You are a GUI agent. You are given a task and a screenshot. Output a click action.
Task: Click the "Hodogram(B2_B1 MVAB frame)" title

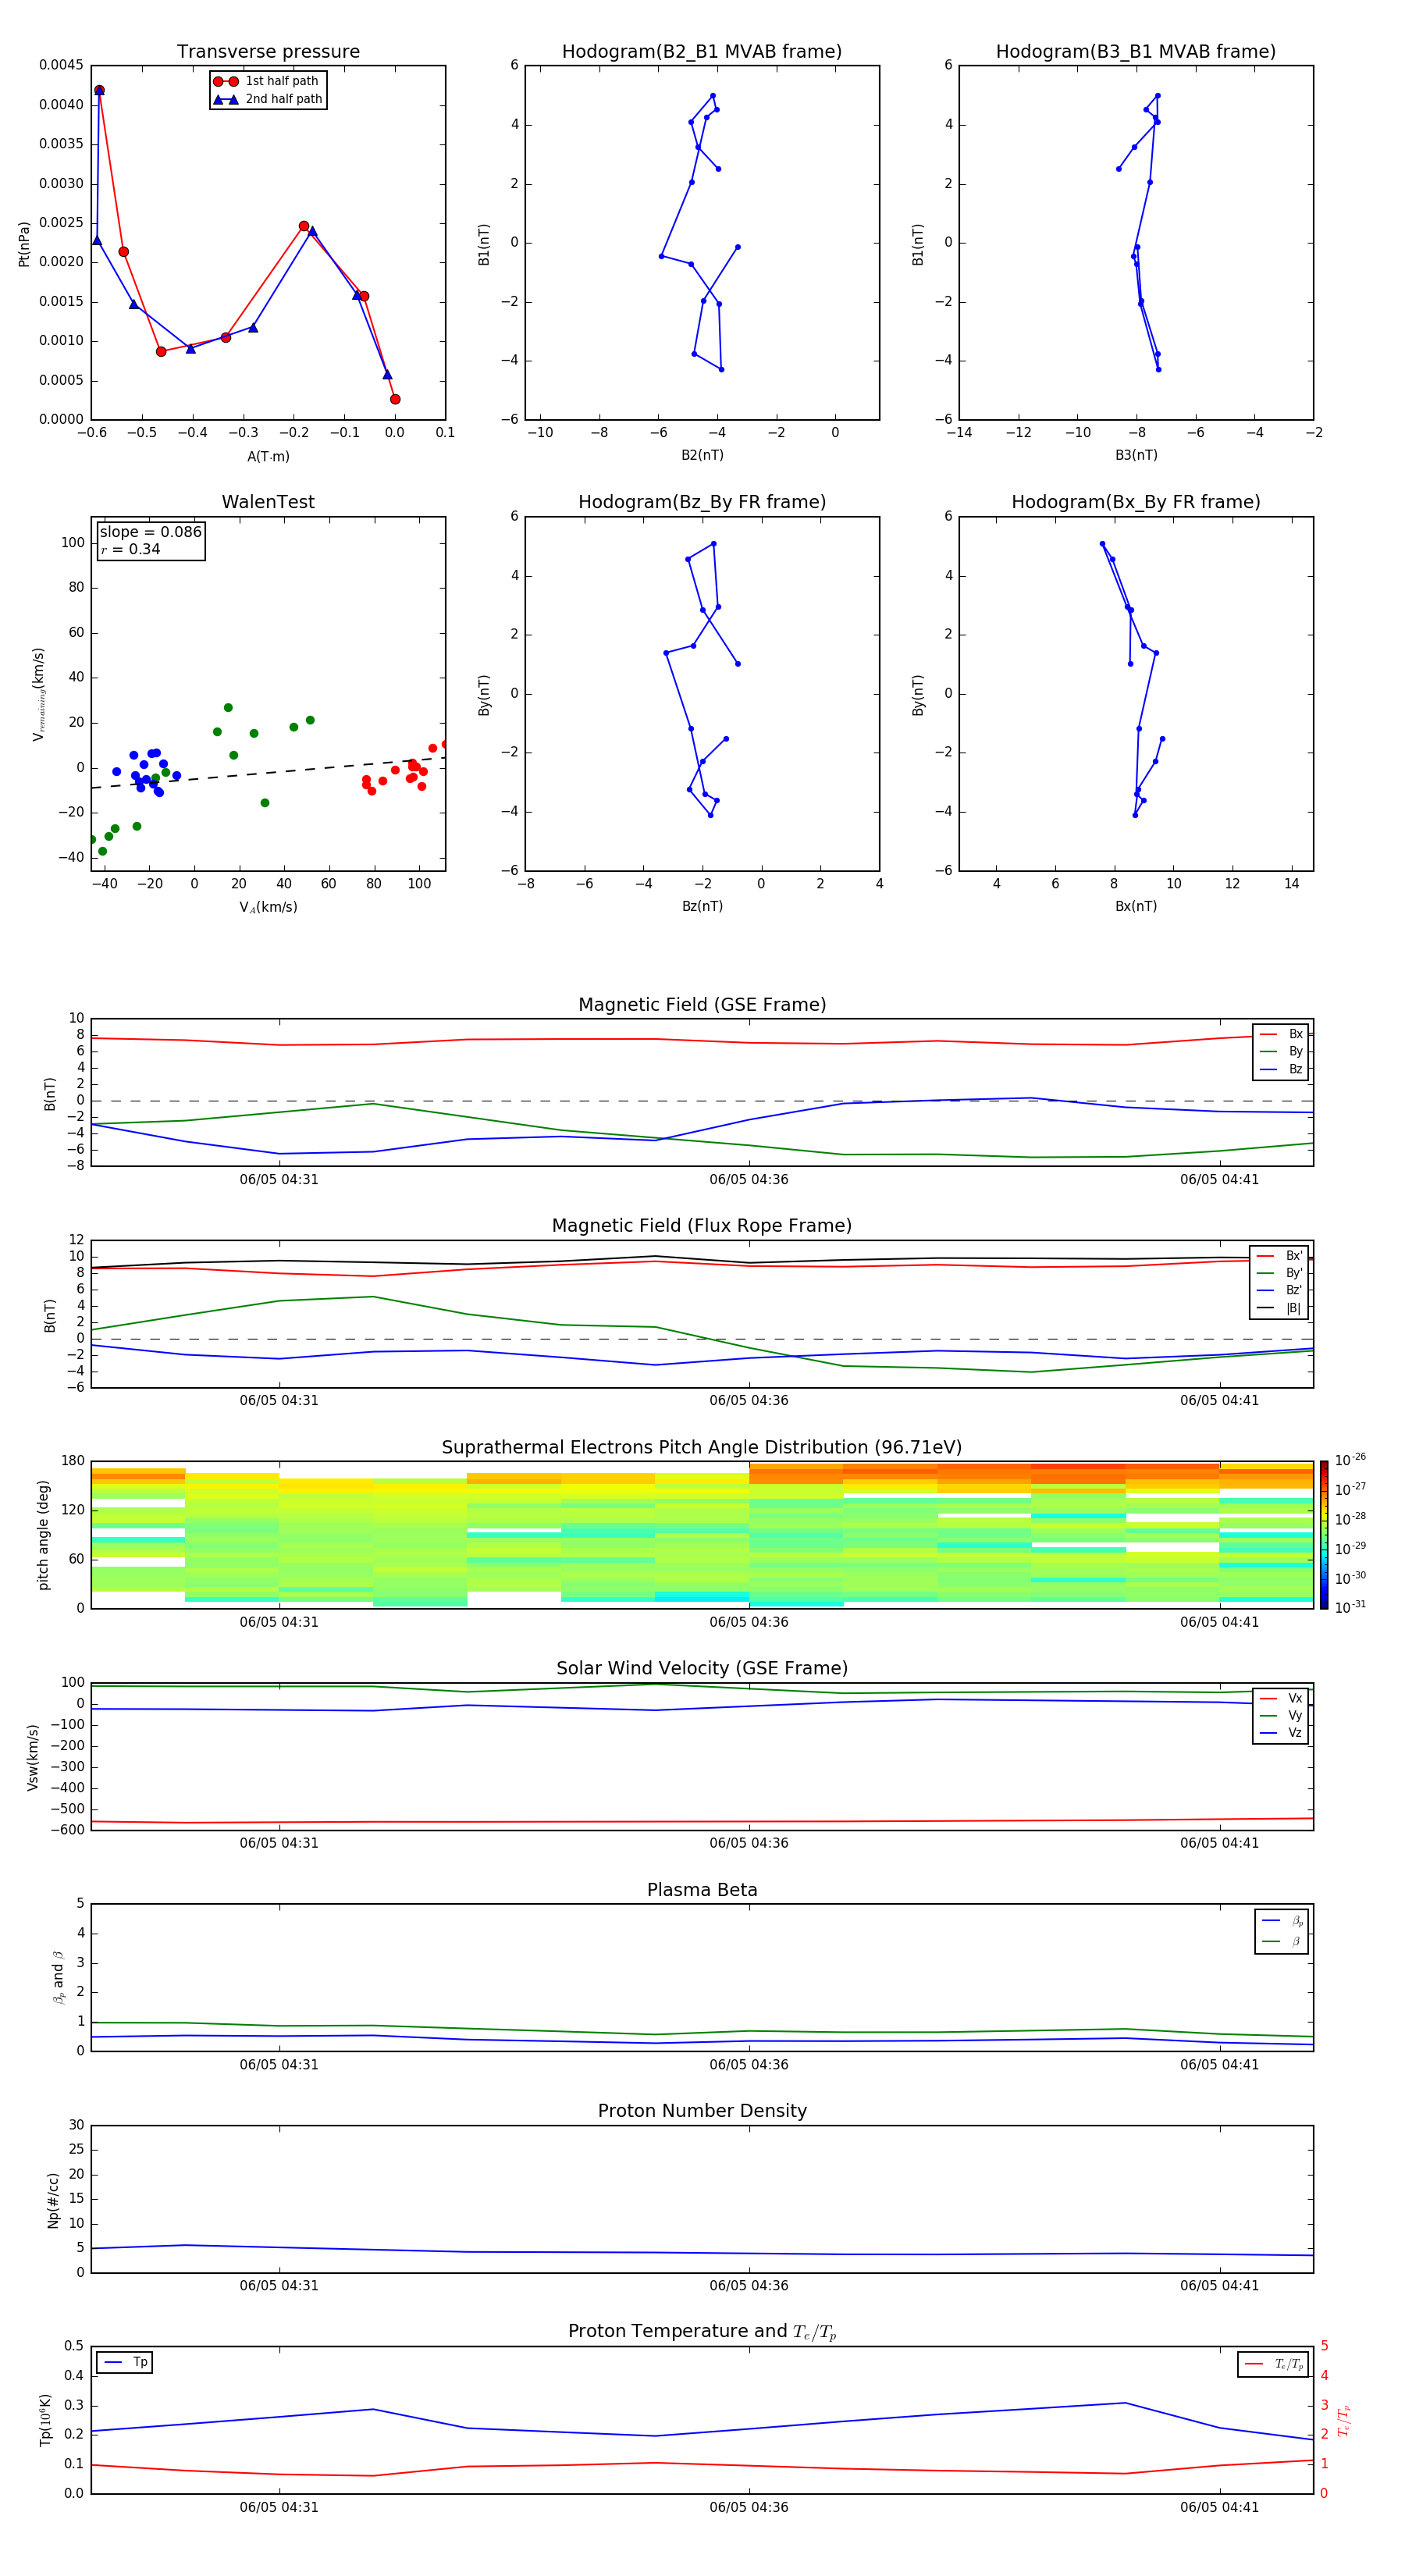(x=702, y=52)
